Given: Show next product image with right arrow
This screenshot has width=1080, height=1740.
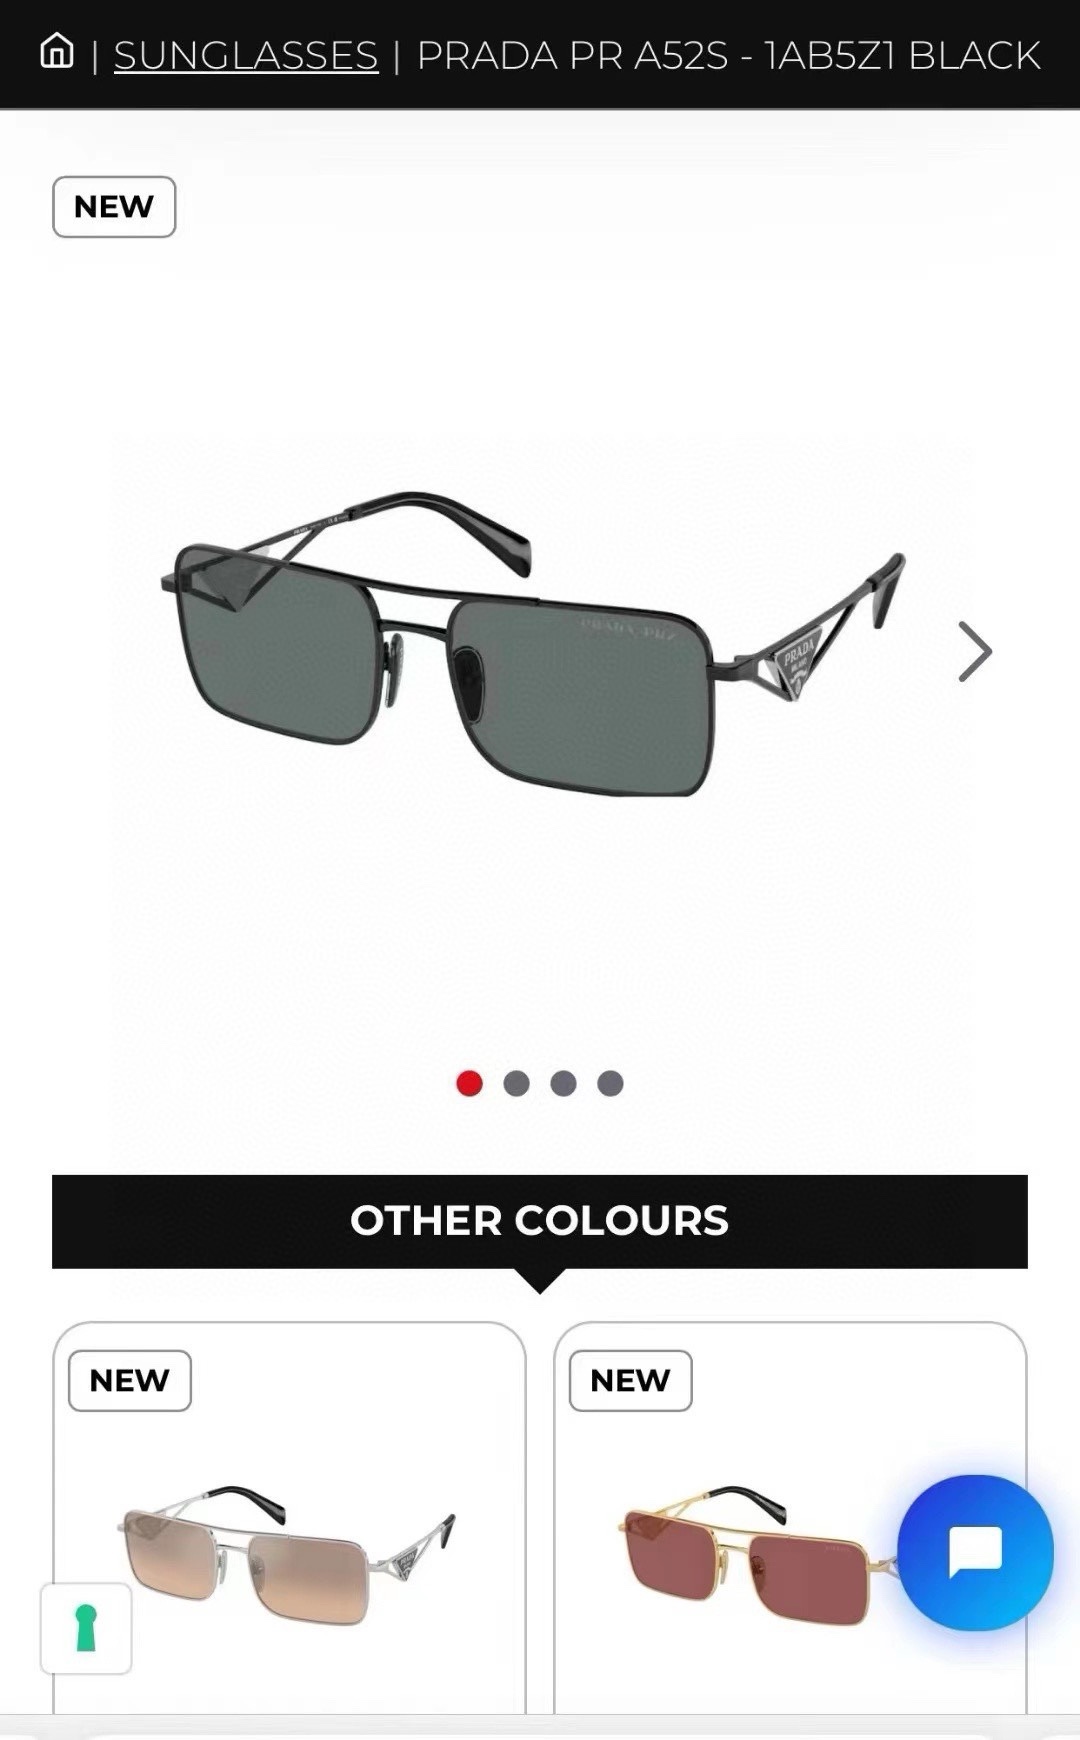Looking at the screenshot, I should (x=974, y=652).
